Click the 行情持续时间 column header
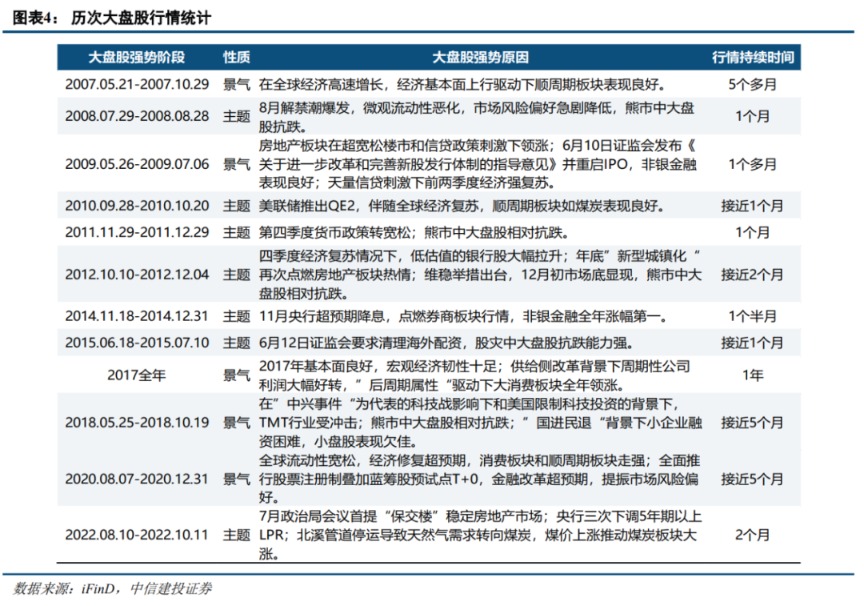864x606 pixels. point(755,57)
